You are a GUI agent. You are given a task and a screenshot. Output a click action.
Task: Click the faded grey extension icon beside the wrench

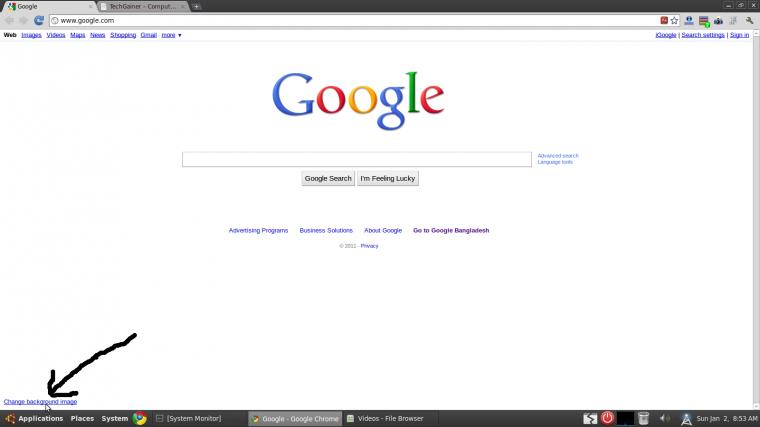733,20
